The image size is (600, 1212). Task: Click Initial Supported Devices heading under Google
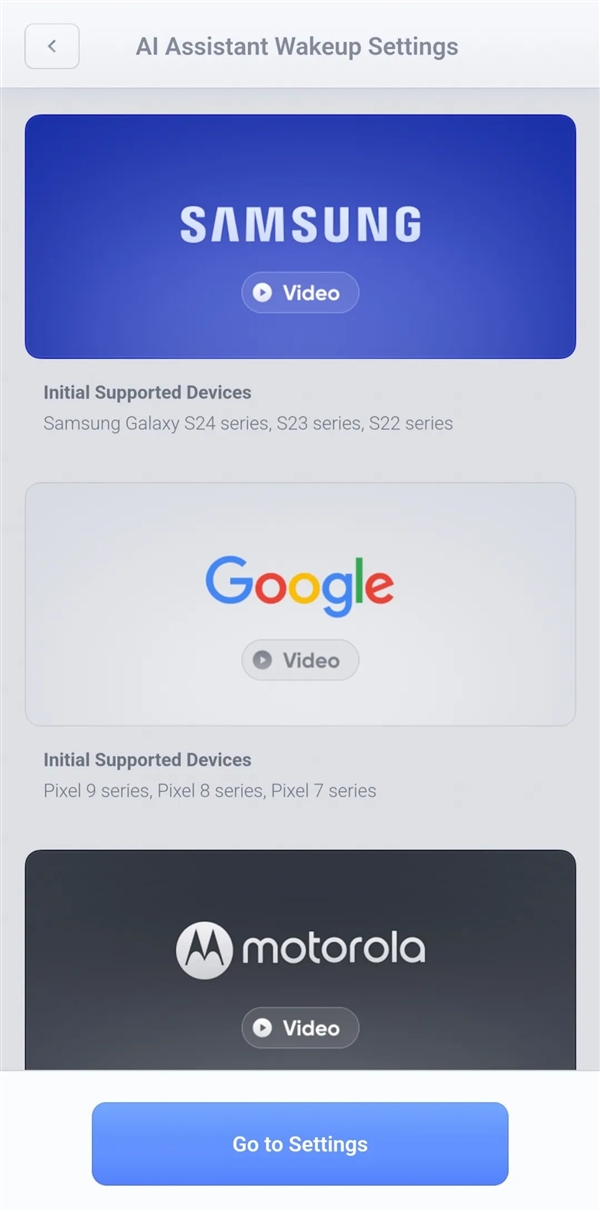point(148,759)
